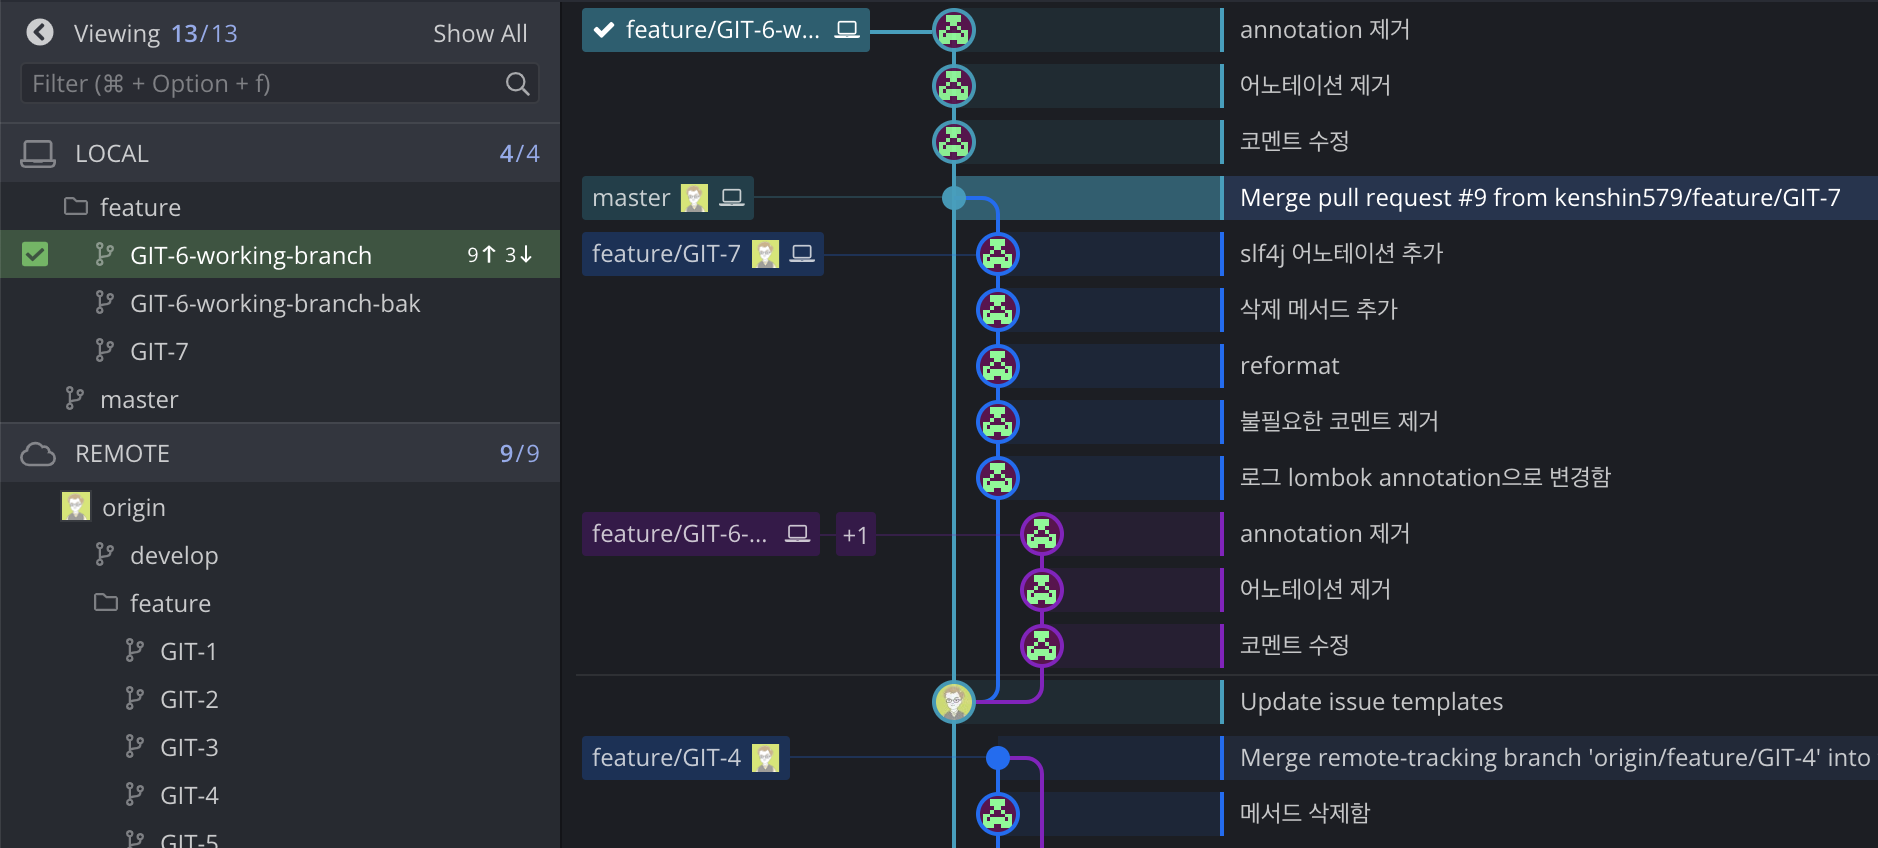
Task: Click the avatar icon on feature/GIT-7 label
Action: (765, 254)
